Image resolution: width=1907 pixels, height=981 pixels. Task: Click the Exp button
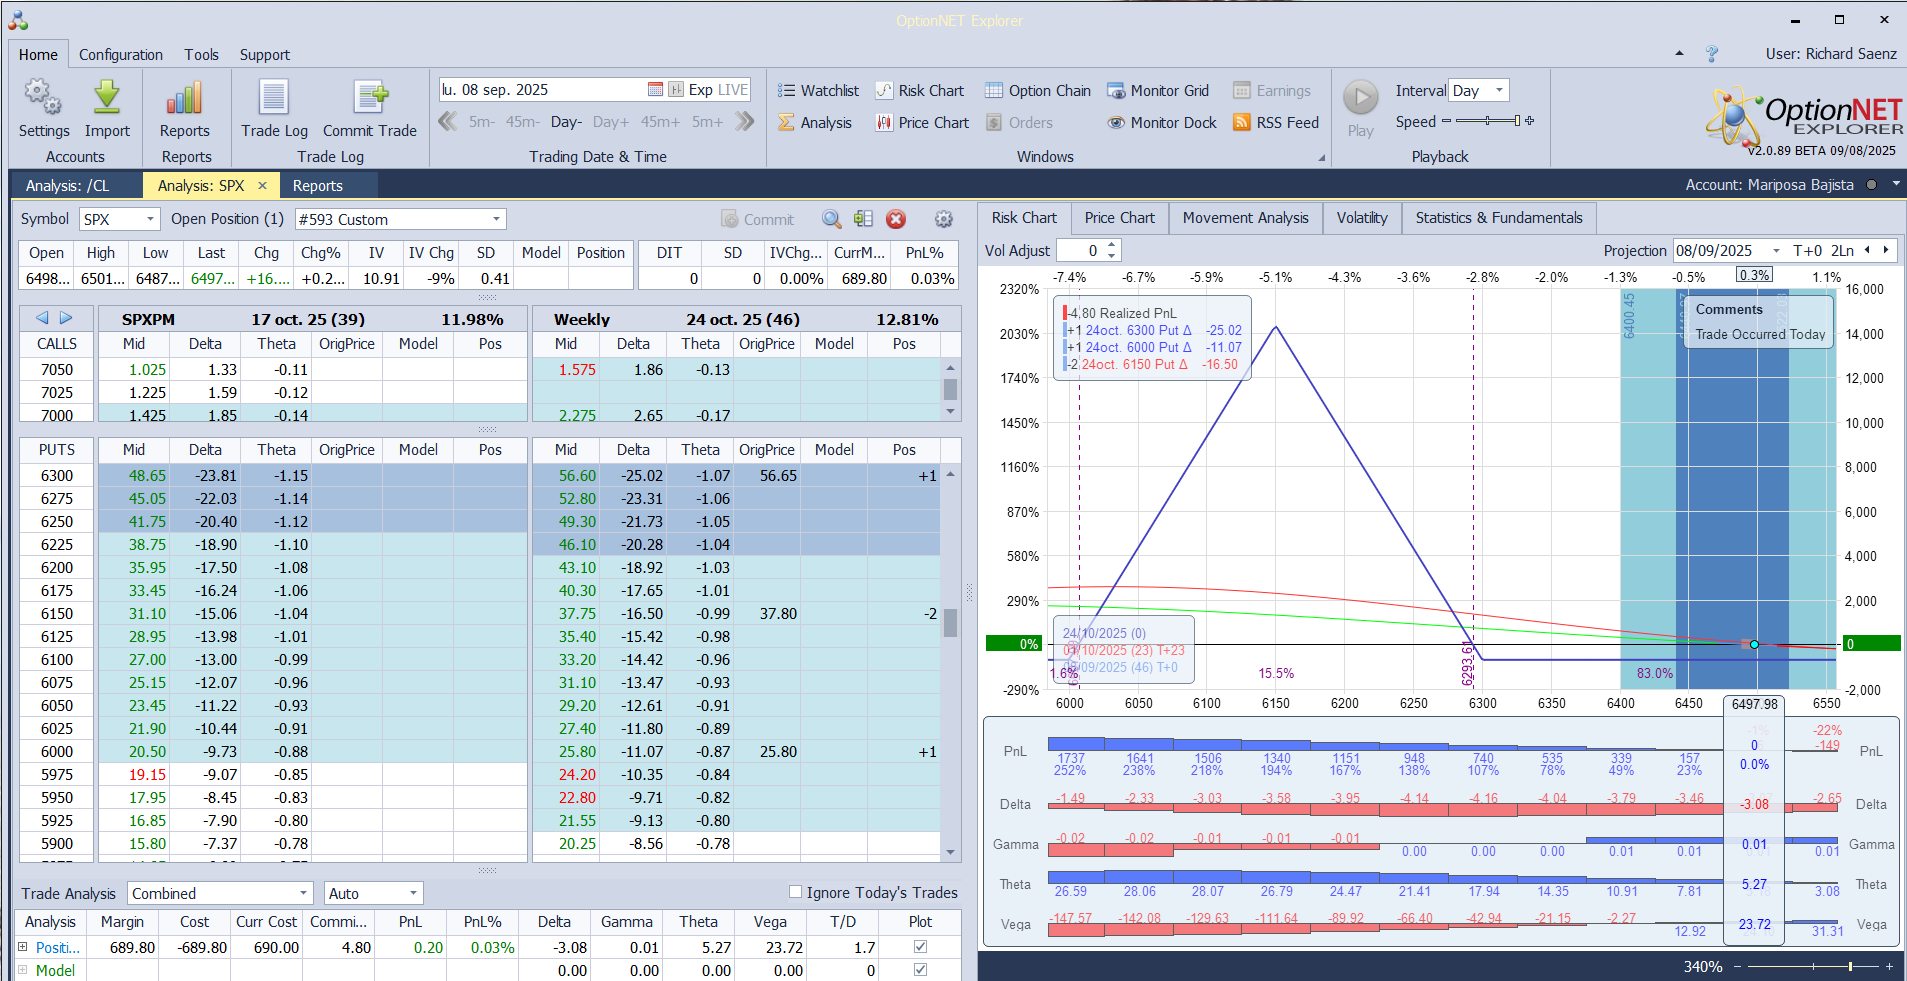coord(701,90)
